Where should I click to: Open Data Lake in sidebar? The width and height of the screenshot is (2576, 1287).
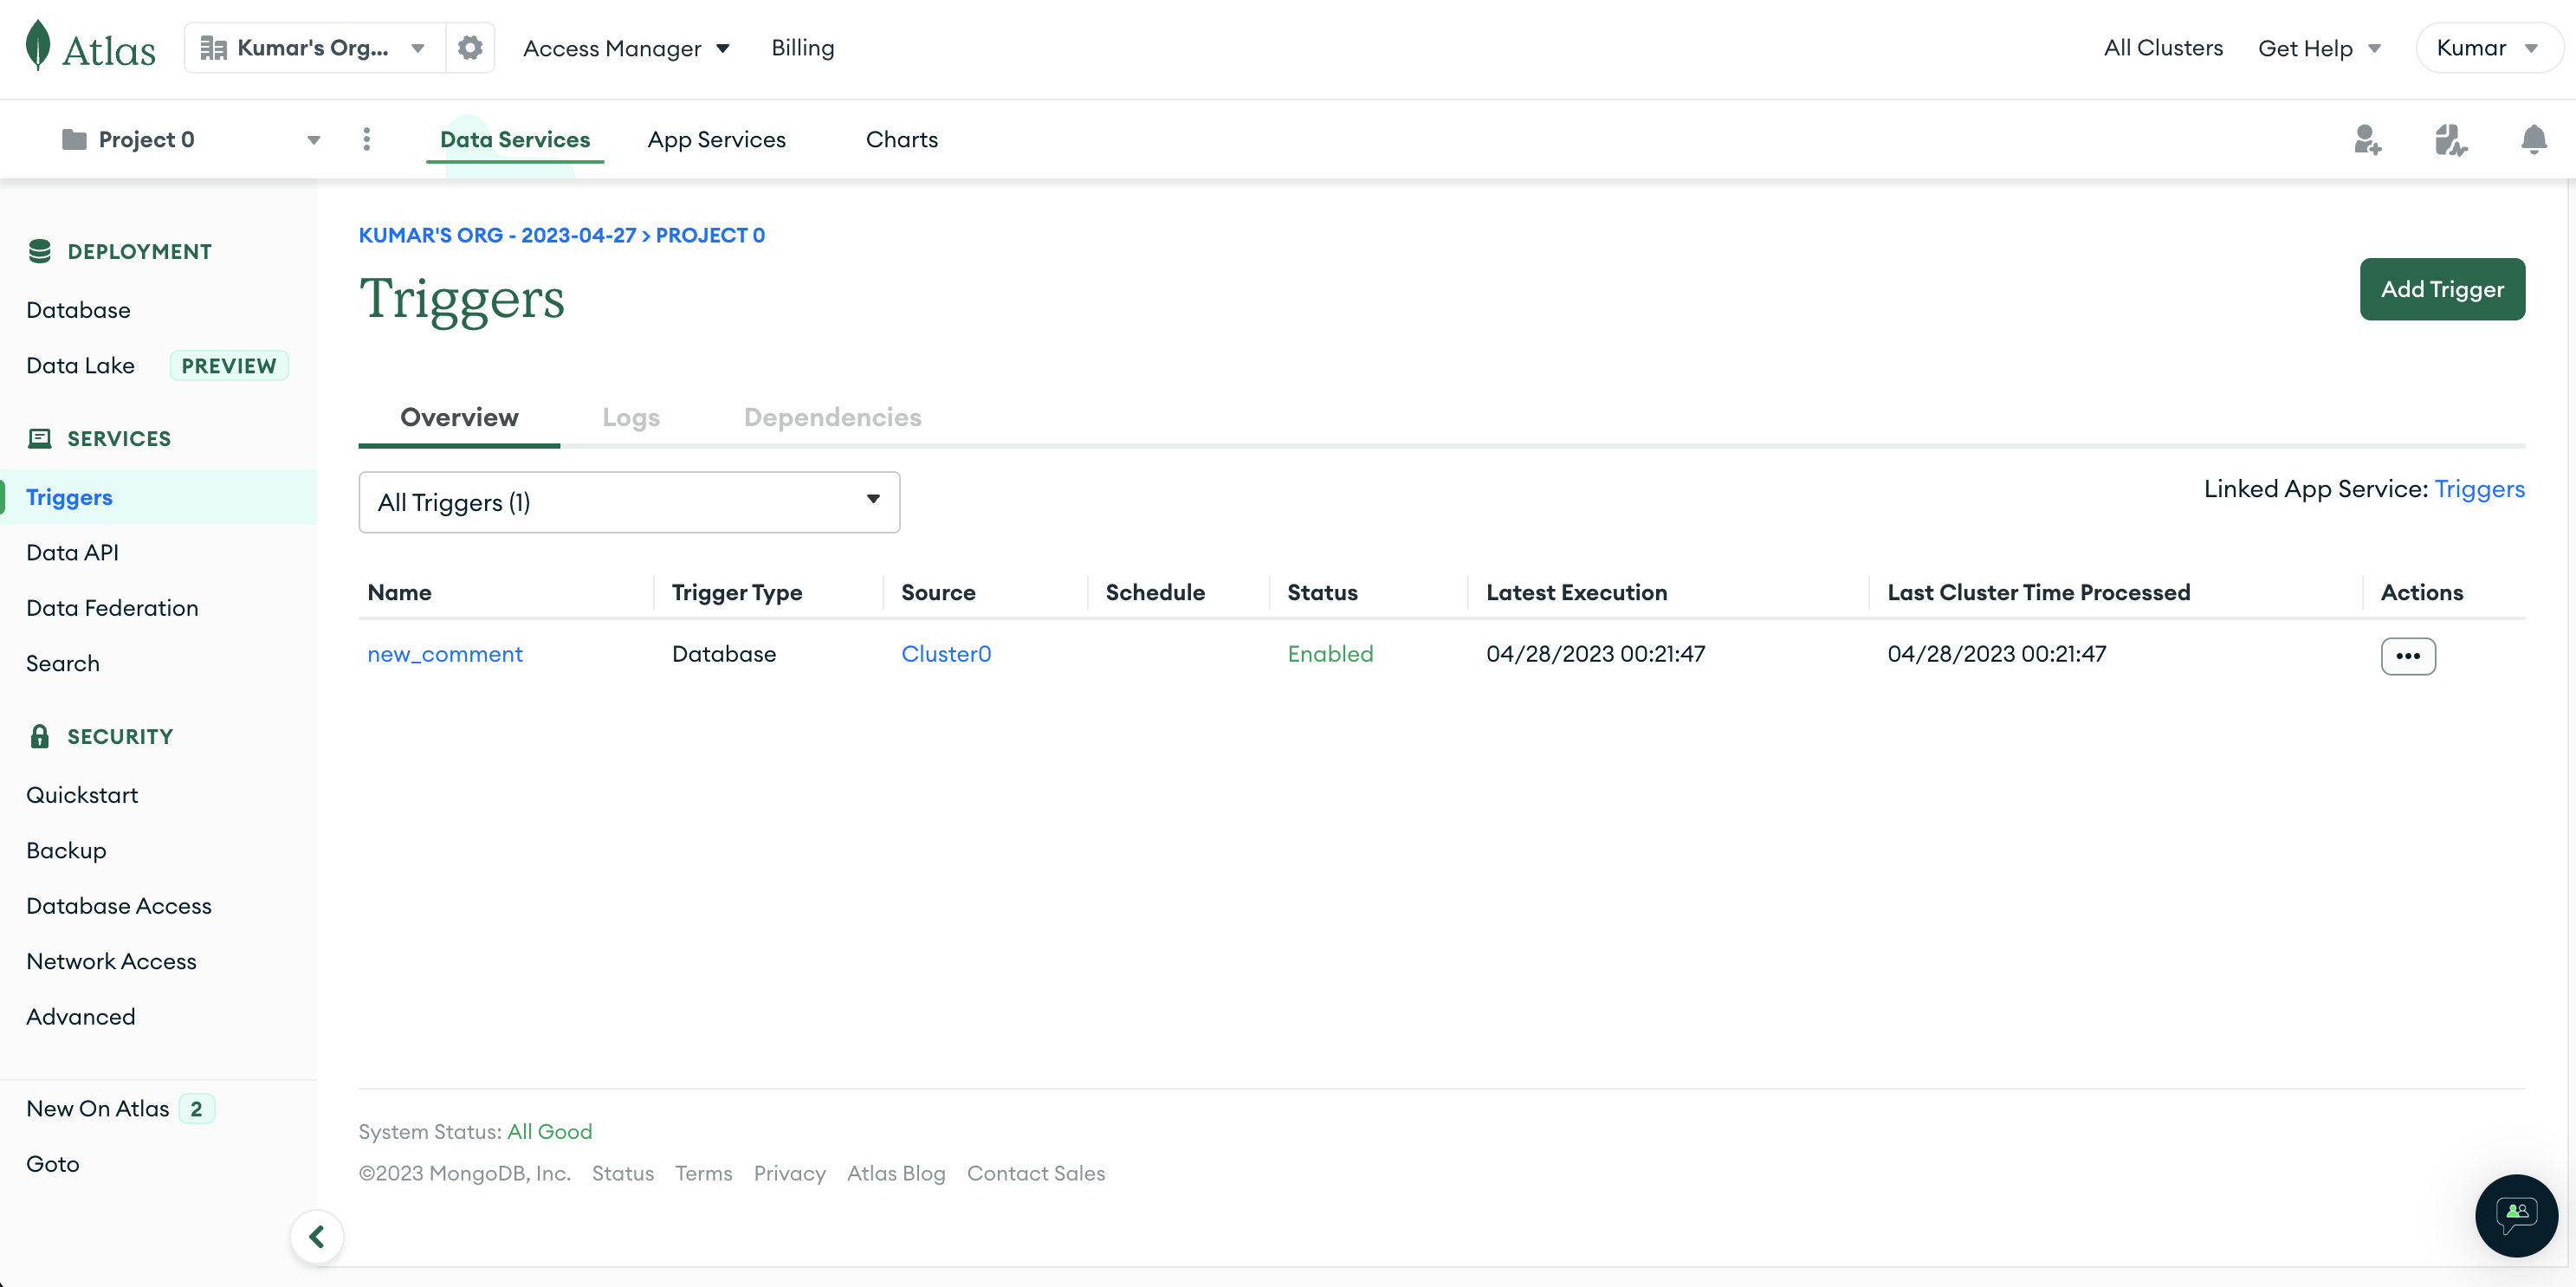(80, 365)
